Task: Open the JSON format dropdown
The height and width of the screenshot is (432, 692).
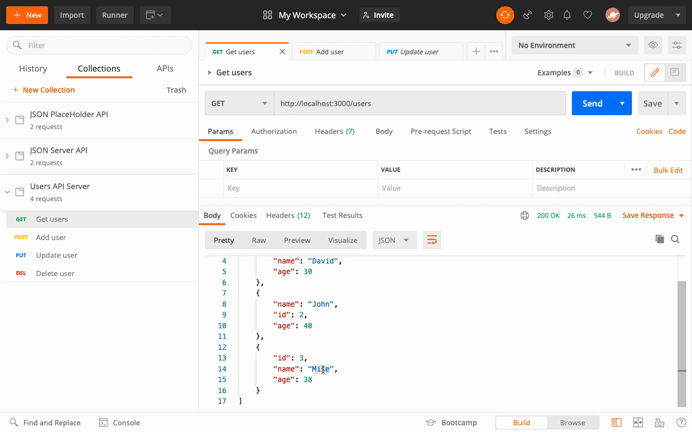Action: tap(394, 240)
